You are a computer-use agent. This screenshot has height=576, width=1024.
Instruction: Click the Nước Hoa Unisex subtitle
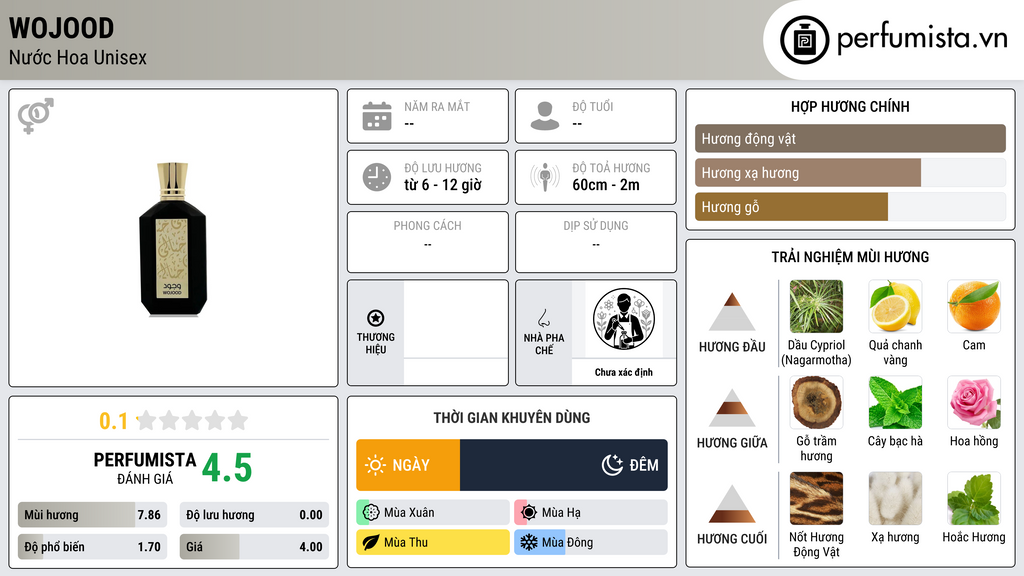[x=78, y=57]
